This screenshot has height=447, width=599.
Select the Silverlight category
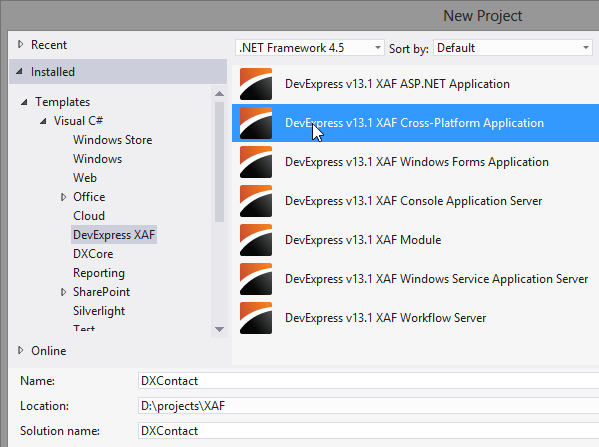coord(99,311)
